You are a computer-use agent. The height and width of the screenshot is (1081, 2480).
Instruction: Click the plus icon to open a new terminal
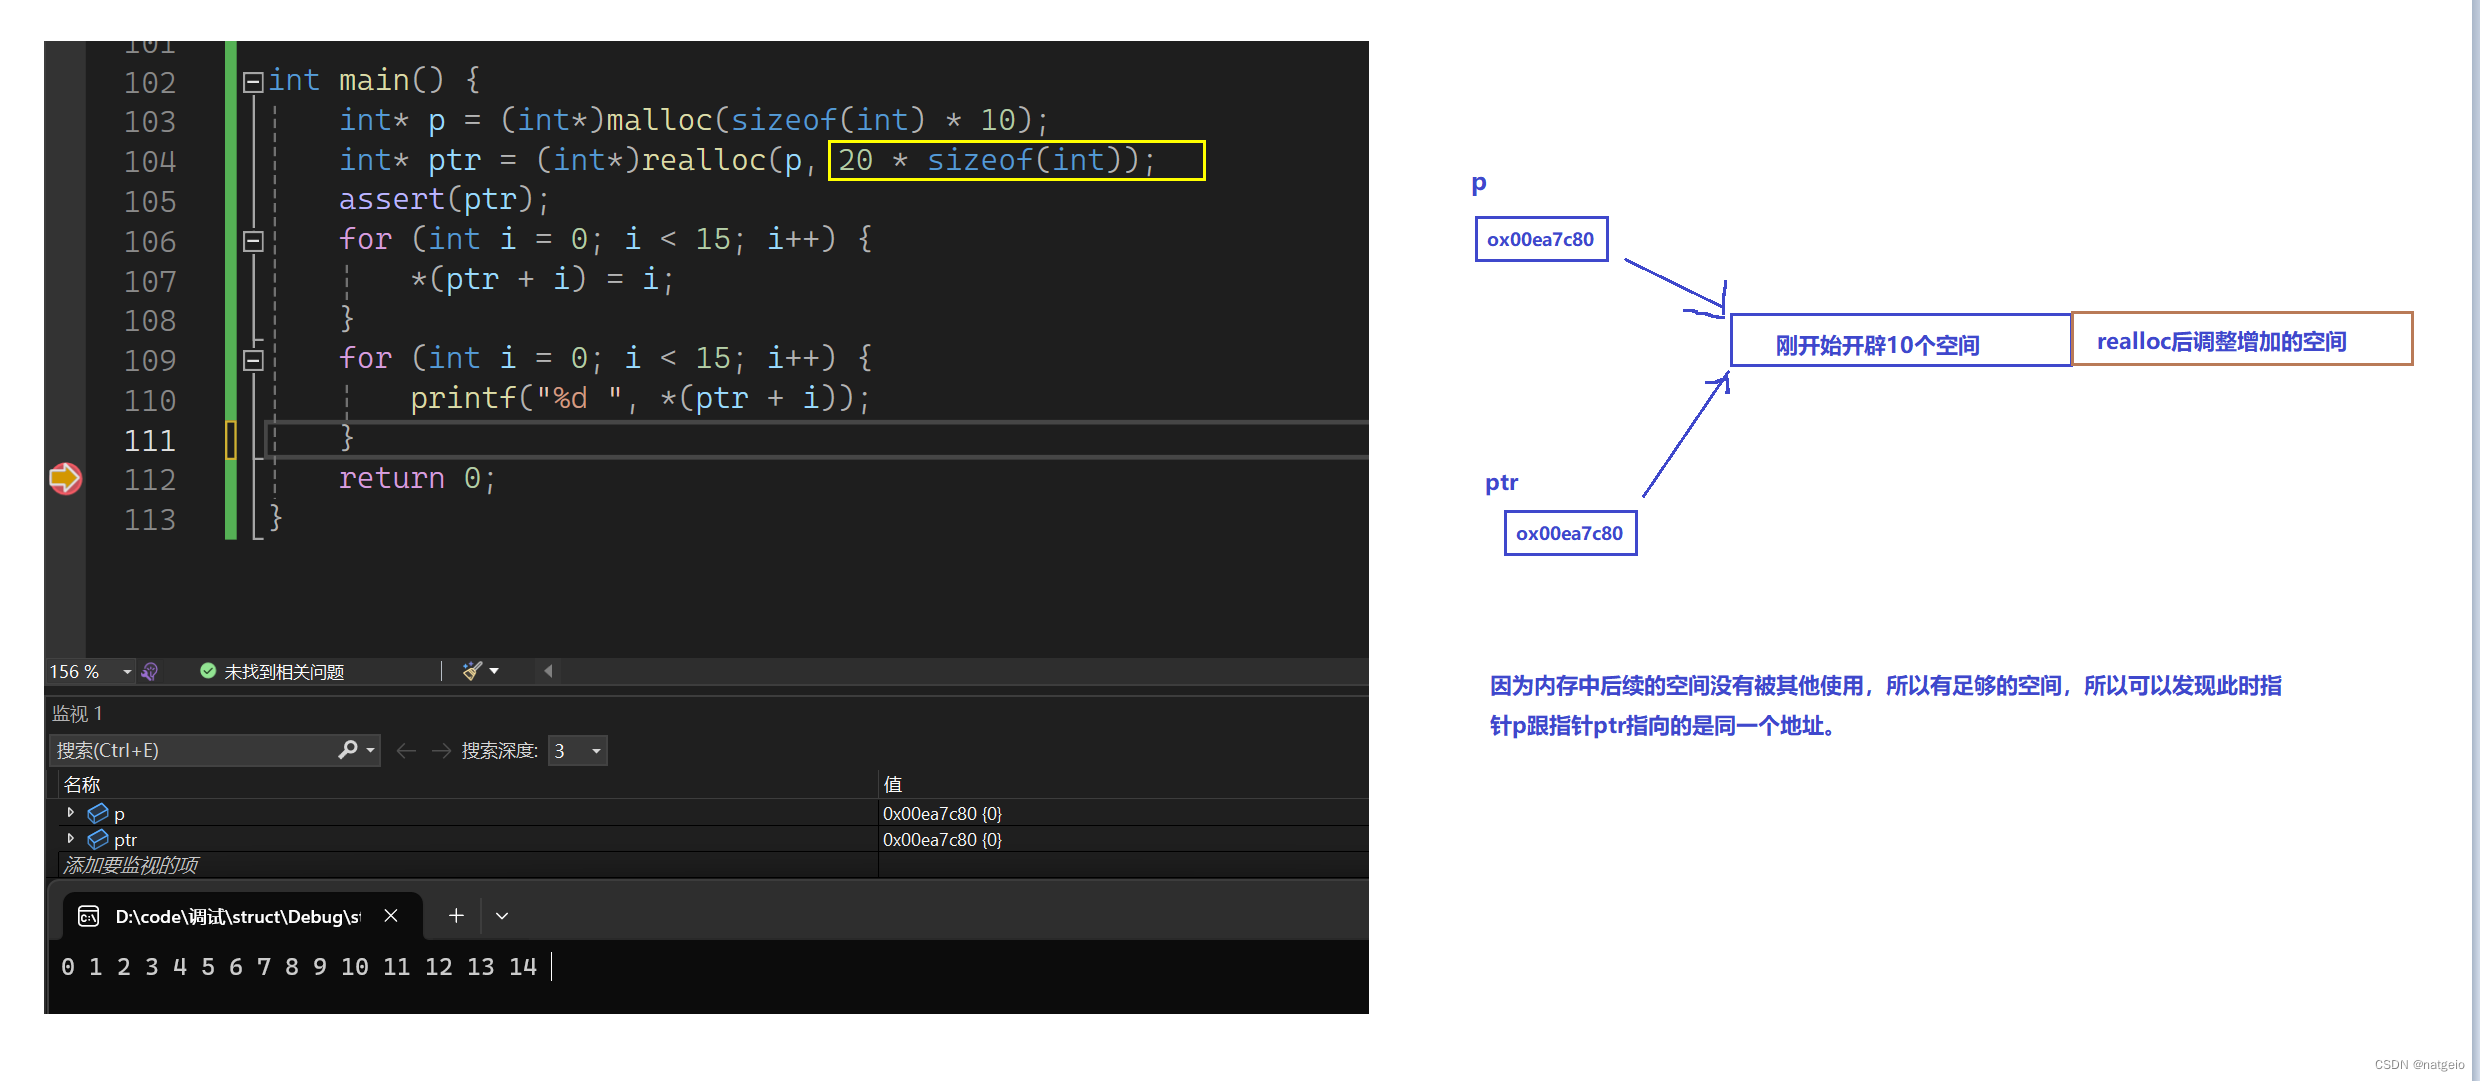point(455,915)
